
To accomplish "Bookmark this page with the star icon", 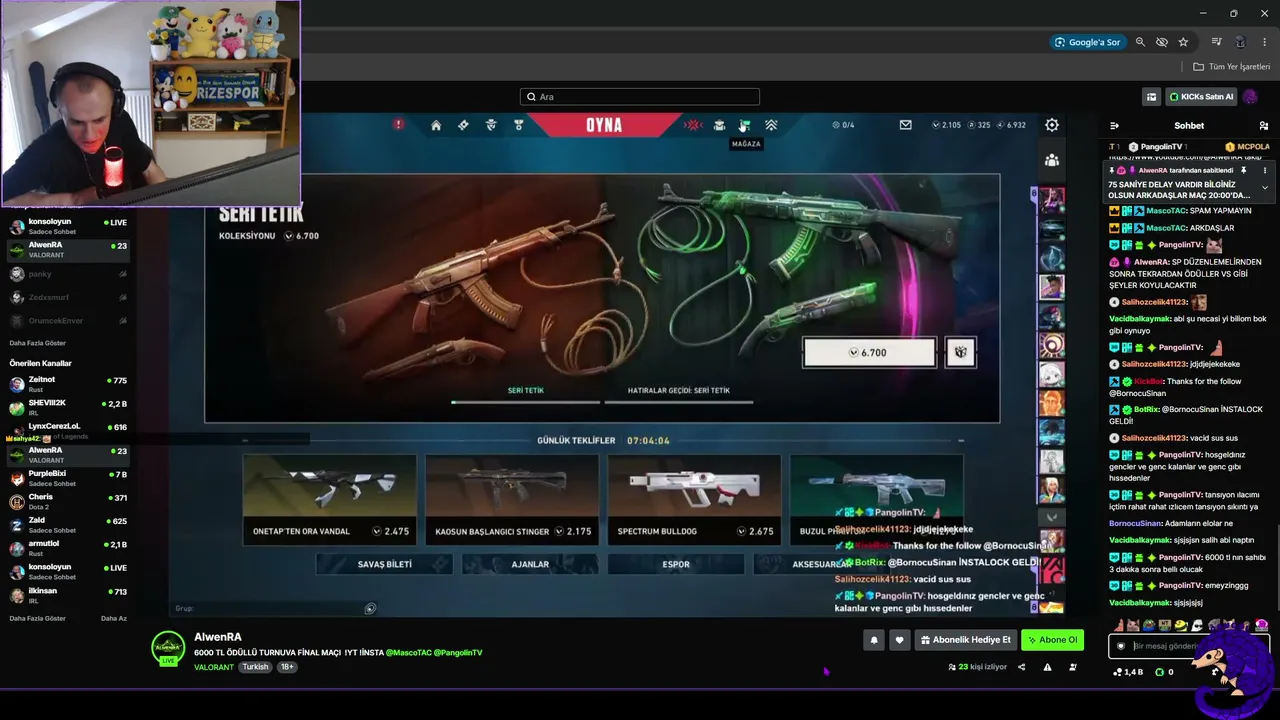I will 1183,42.
